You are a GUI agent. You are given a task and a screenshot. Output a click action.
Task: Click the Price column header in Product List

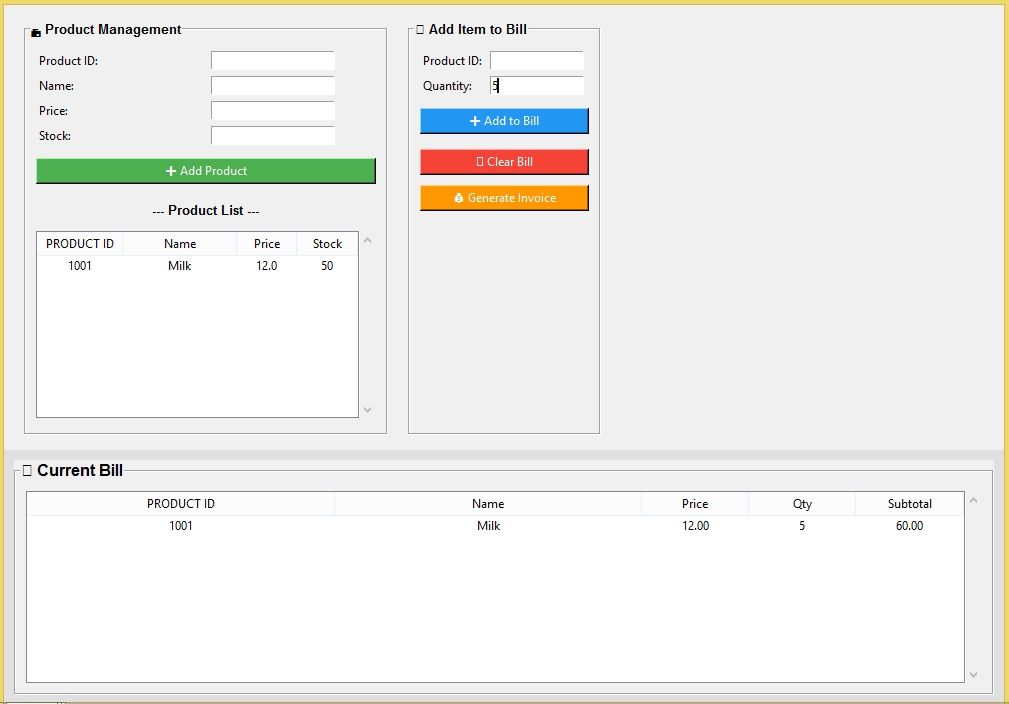click(267, 244)
